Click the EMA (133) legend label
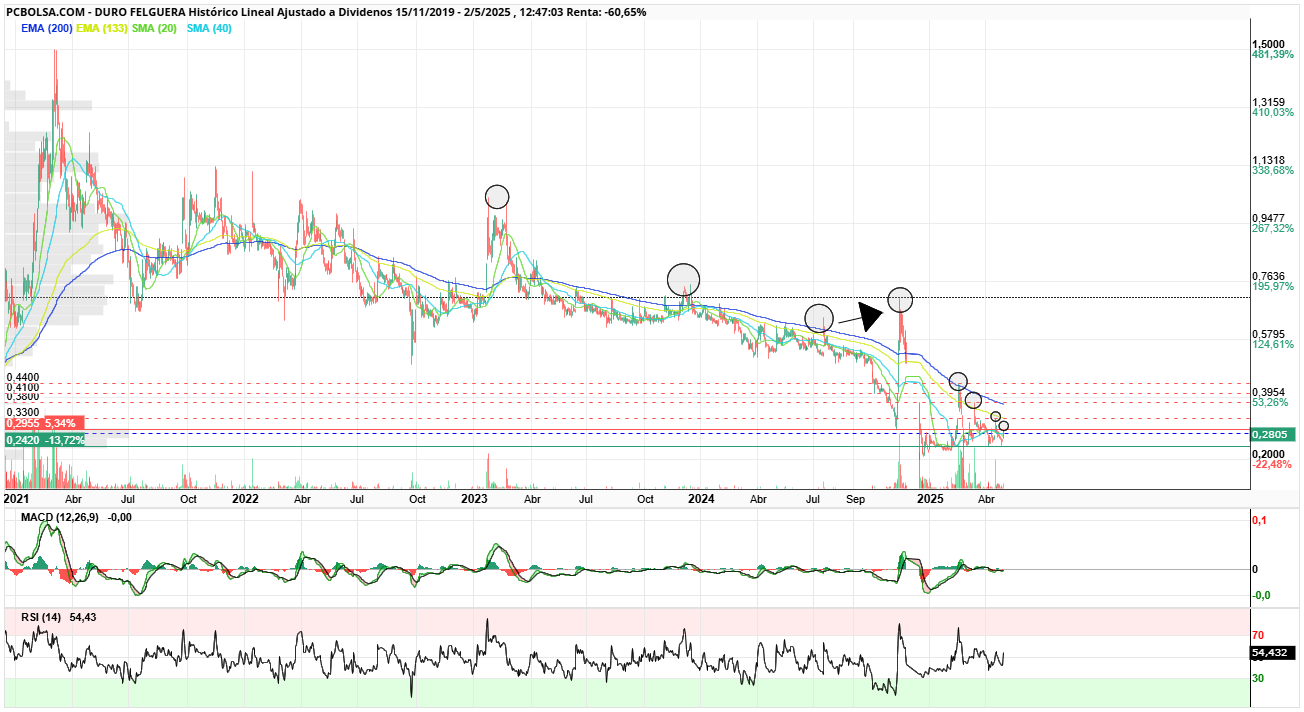The width and height of the screenshot is (1304, 712). tap(103, 28)
